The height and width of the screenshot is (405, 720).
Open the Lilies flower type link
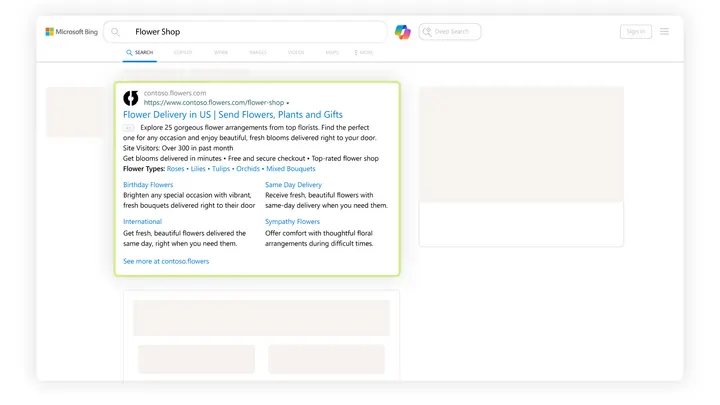click(198, 169)
